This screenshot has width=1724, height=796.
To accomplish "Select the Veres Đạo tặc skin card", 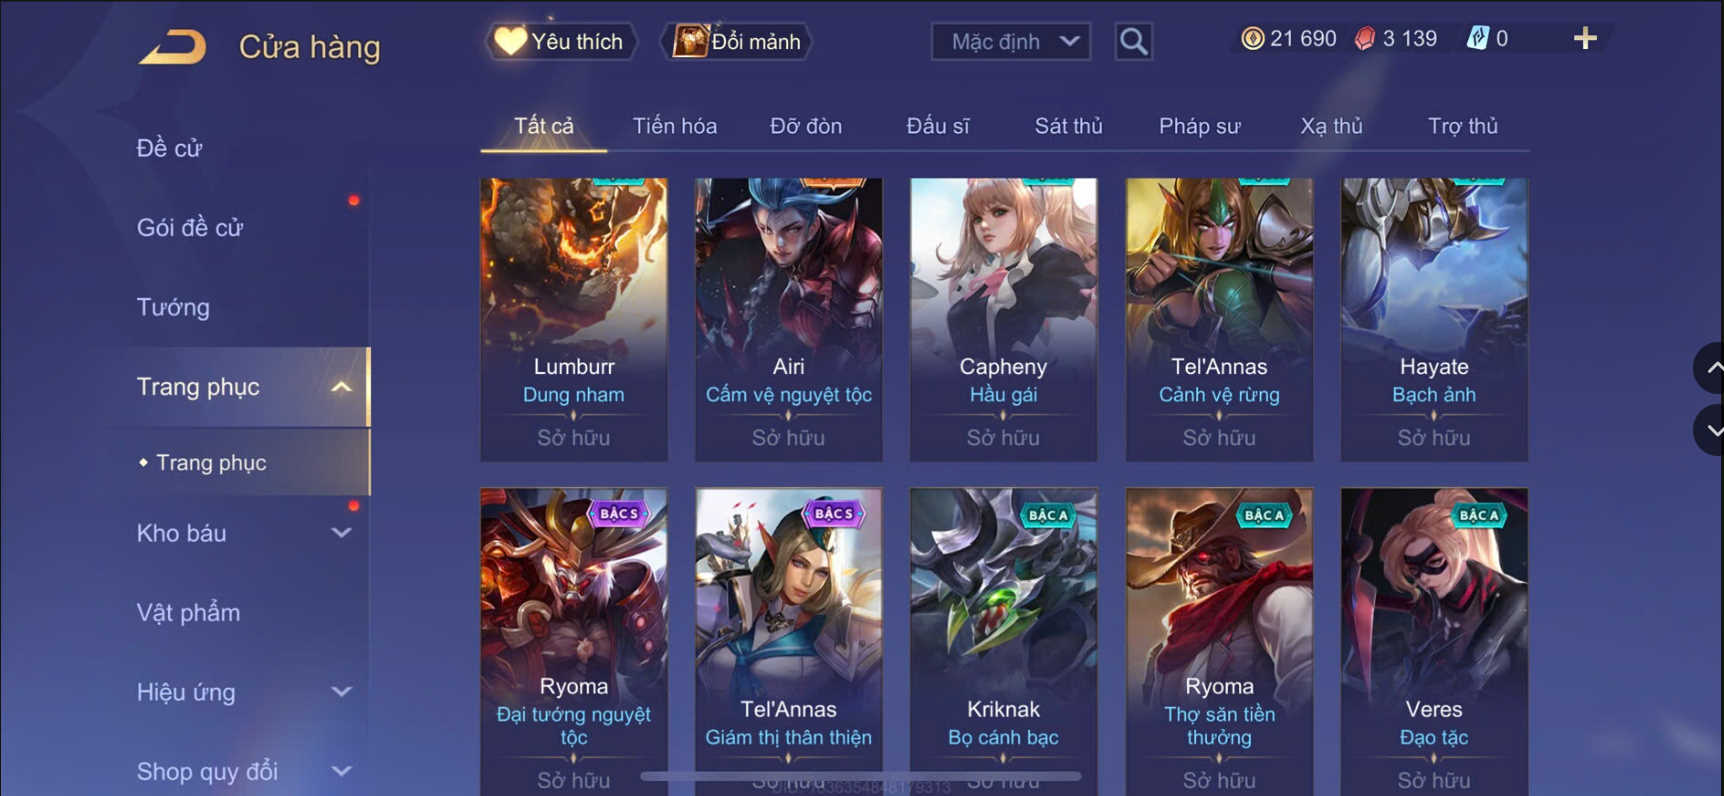I will 1434,640.
